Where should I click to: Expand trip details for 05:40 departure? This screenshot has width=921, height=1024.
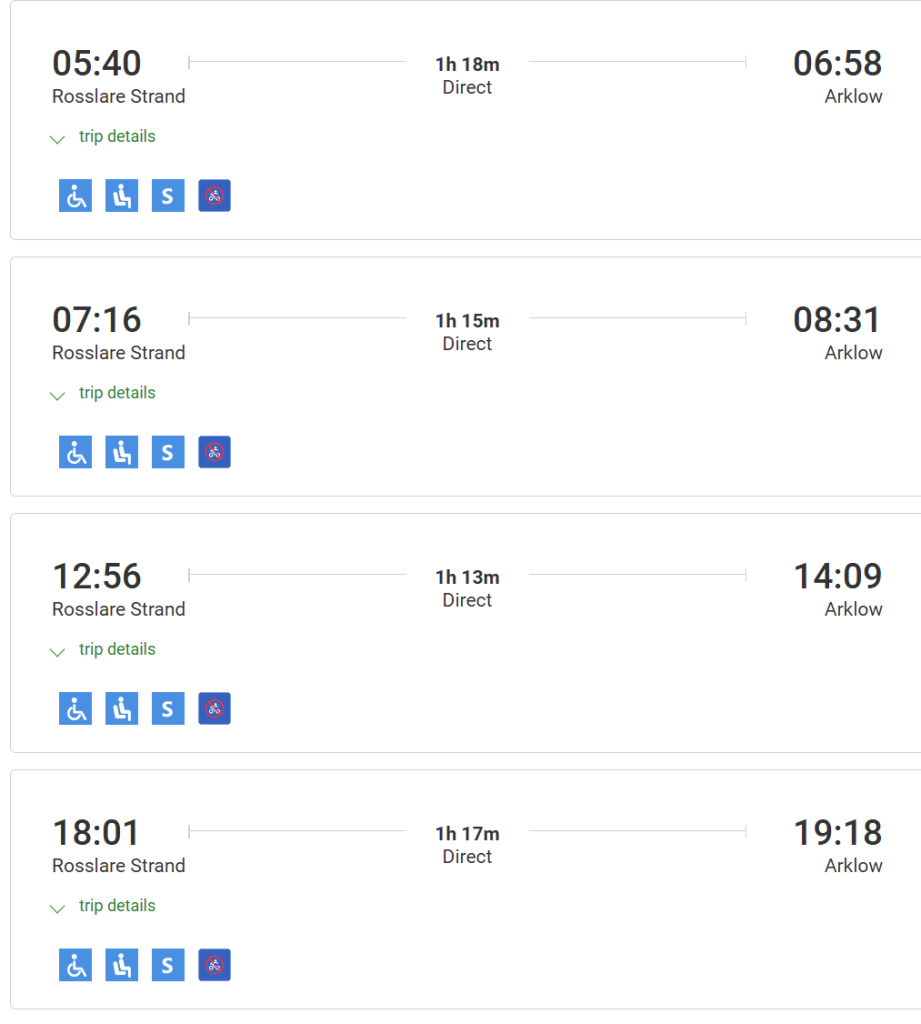[x=117, y=136]
